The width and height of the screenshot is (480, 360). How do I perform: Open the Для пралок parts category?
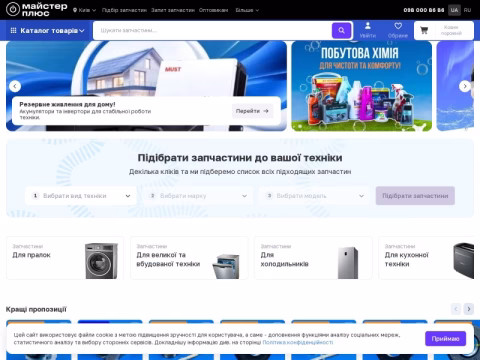[x=65, y=258]
